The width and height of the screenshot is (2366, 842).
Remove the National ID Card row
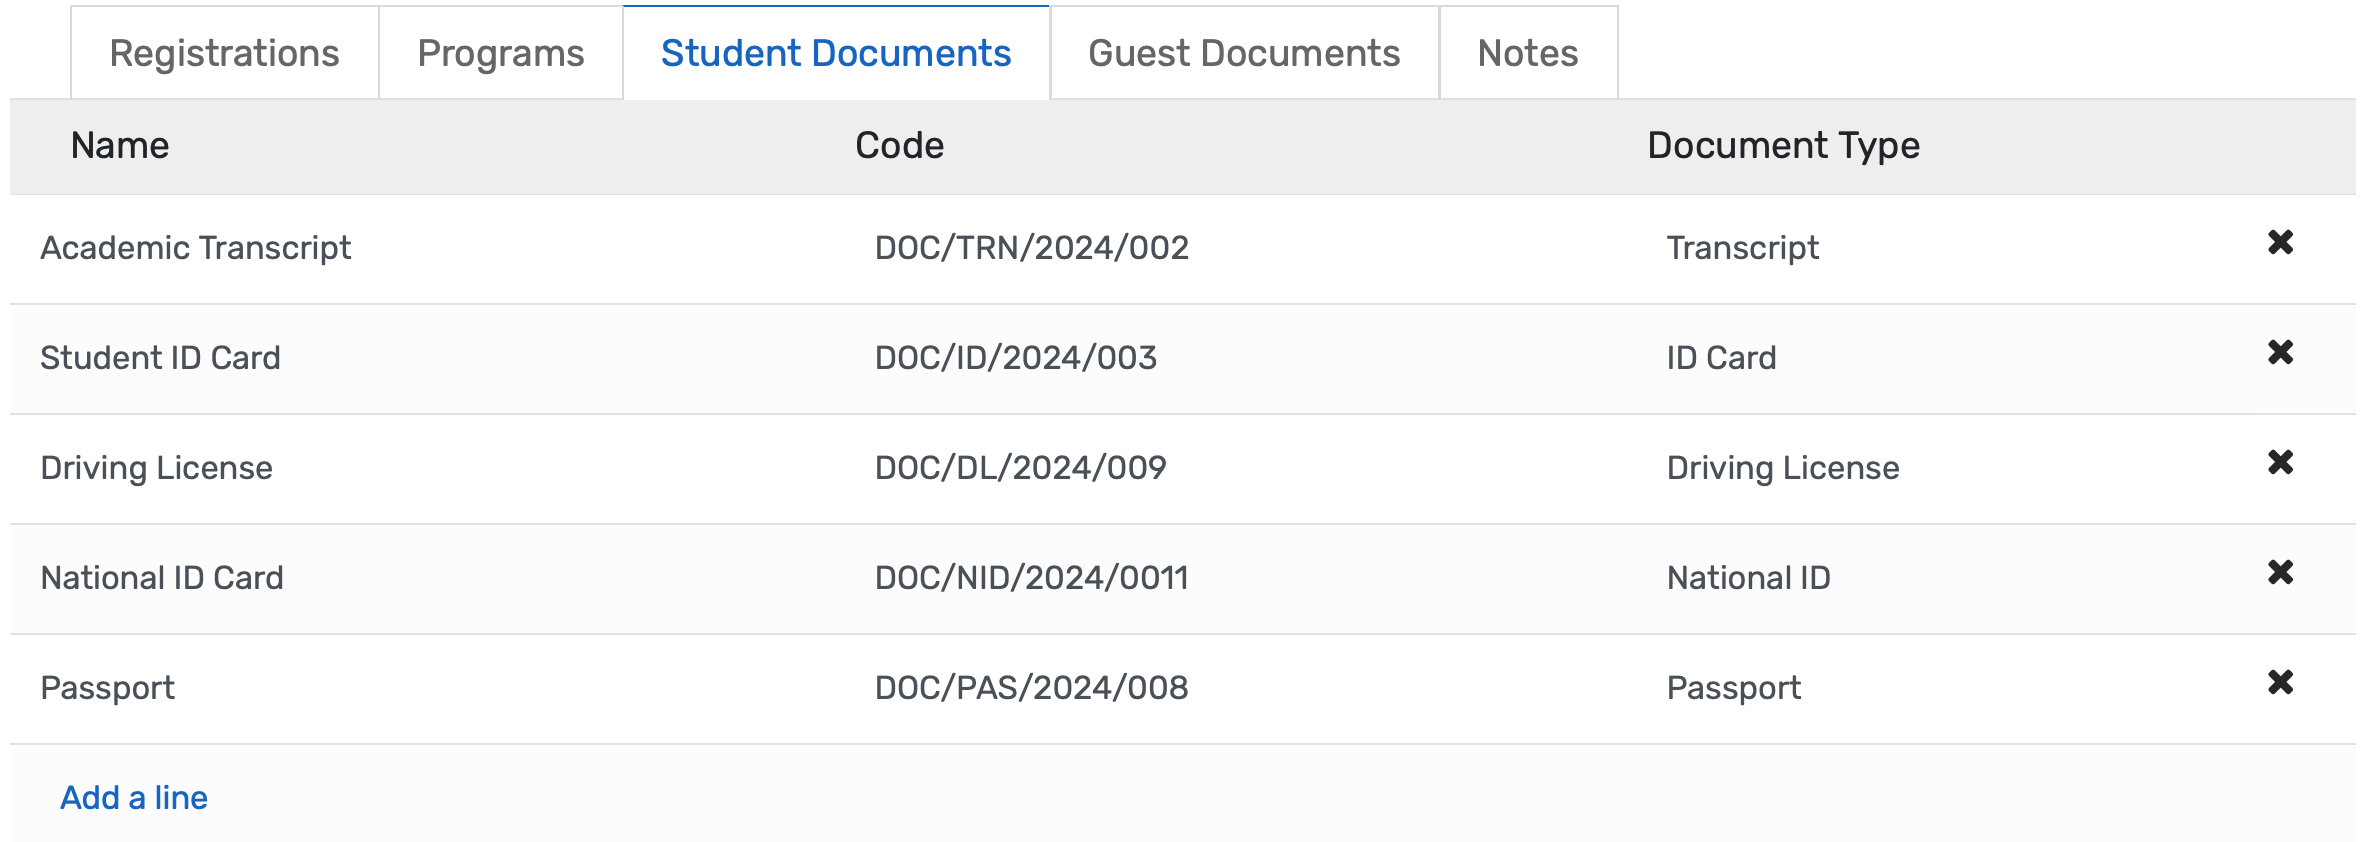[2280, 573]
